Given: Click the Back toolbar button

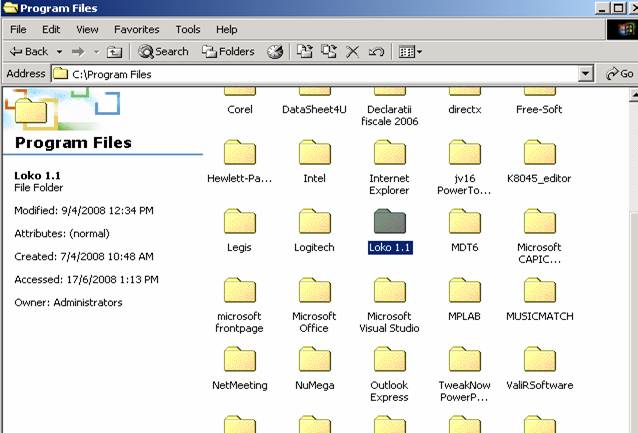Looking at the screenshot, I should click(28, 52).
